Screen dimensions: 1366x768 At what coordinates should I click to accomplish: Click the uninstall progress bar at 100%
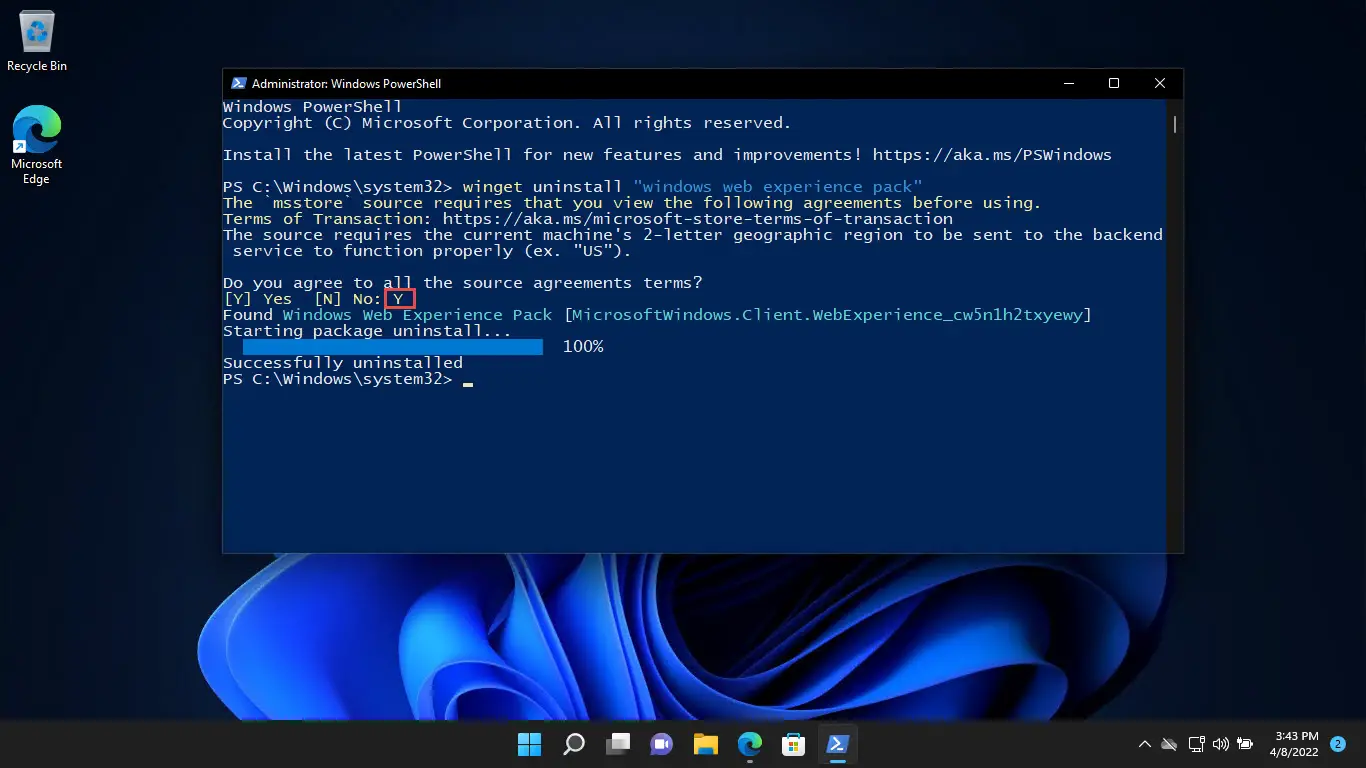[393, 347]
